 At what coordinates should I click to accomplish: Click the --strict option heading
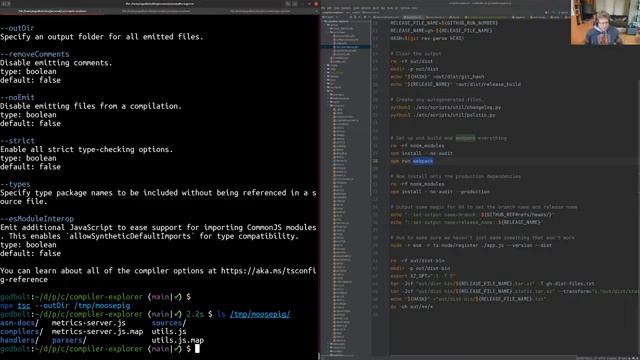[x=17, y=141]
